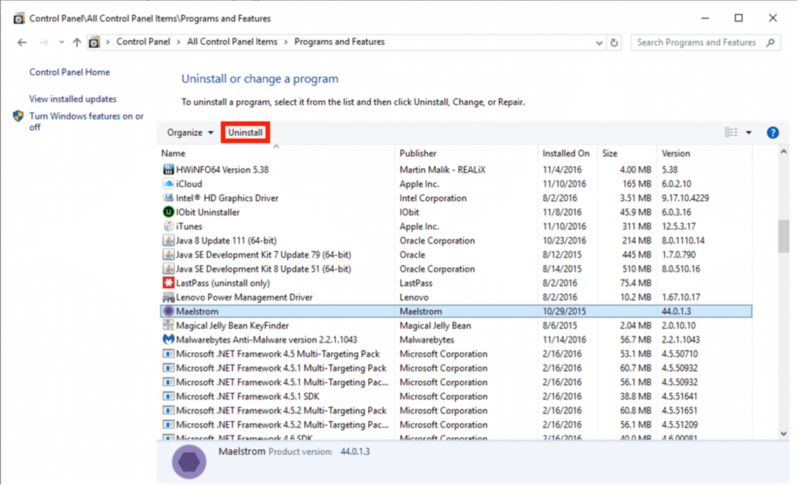Click the Java SE Development Kit 7 icon

pyautogui.click(x=168, y=254)
